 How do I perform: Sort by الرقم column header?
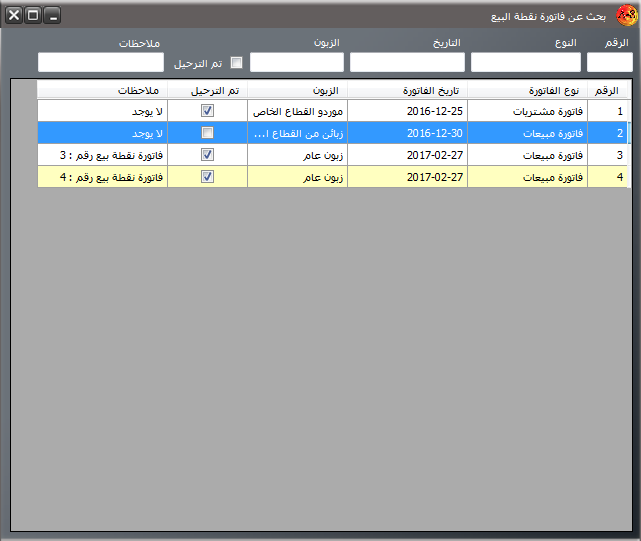tap(609, 90)
